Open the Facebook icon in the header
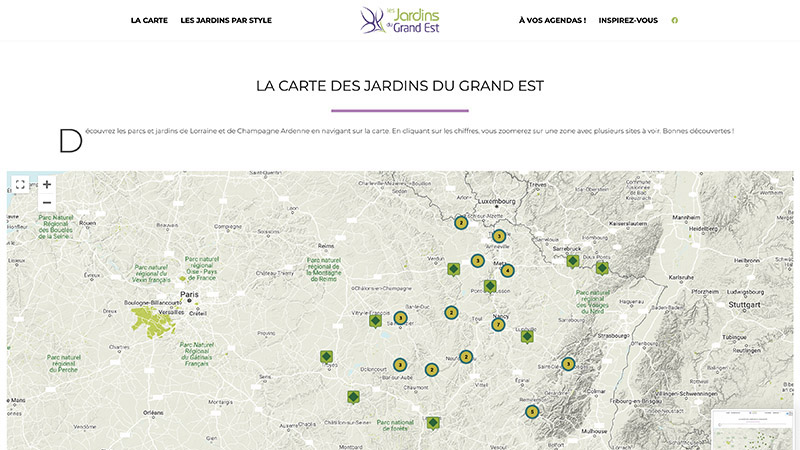The image size is (800, 450). click(674, 20)
